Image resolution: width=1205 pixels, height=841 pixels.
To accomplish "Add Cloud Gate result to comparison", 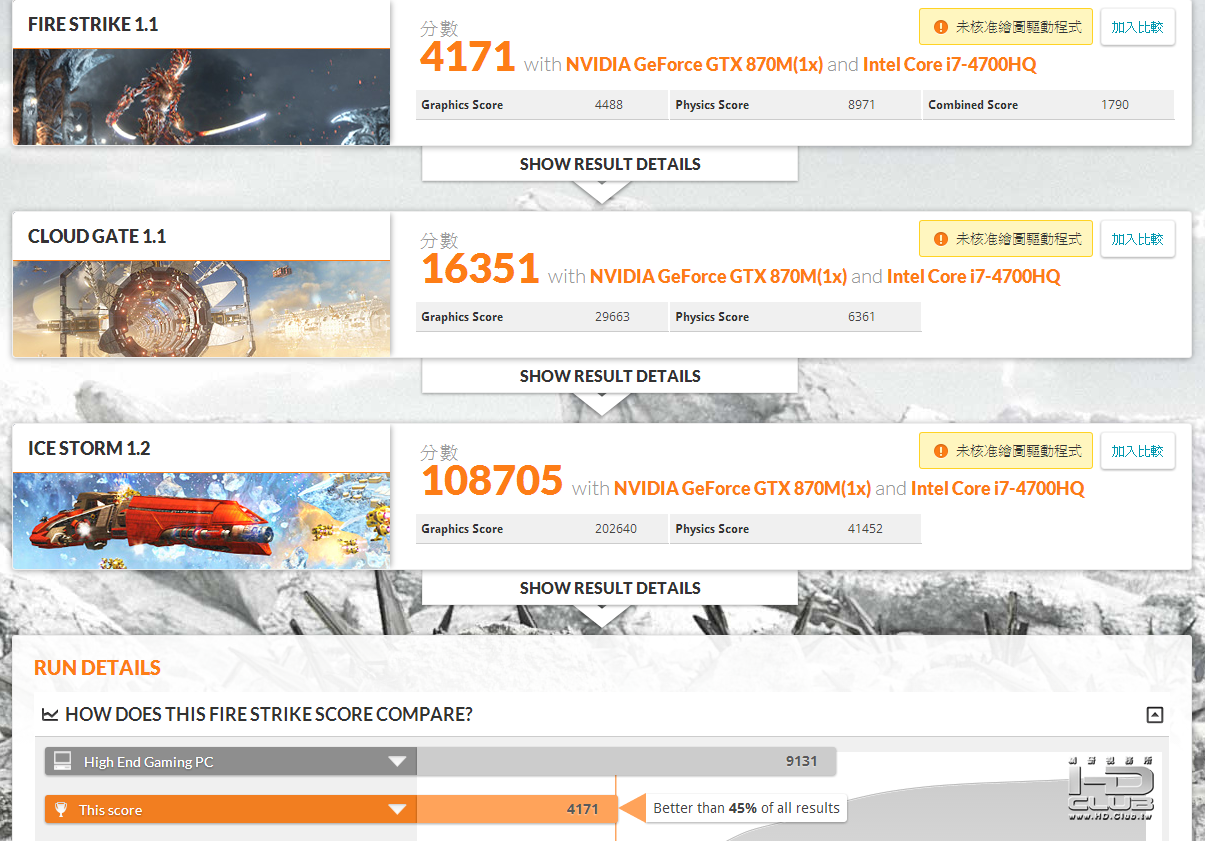I will 1137,239.
